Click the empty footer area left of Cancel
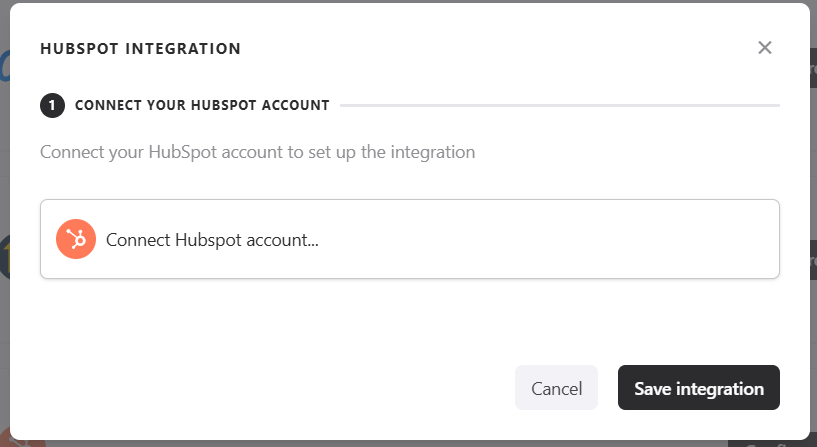Image resolution: width=817 pixels, height=447 pixels. pyautogui.click(x=270, y=388)
